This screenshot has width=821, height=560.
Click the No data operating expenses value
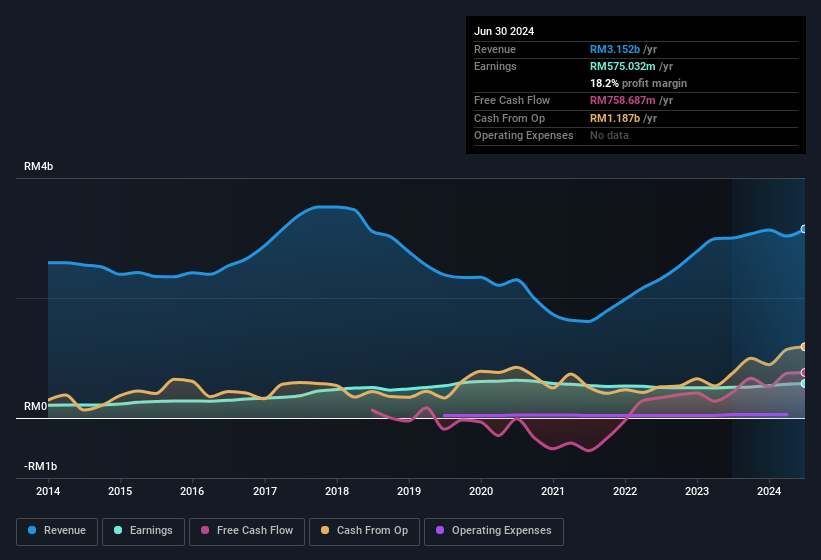pyautogui.click(x=609, y=136)
